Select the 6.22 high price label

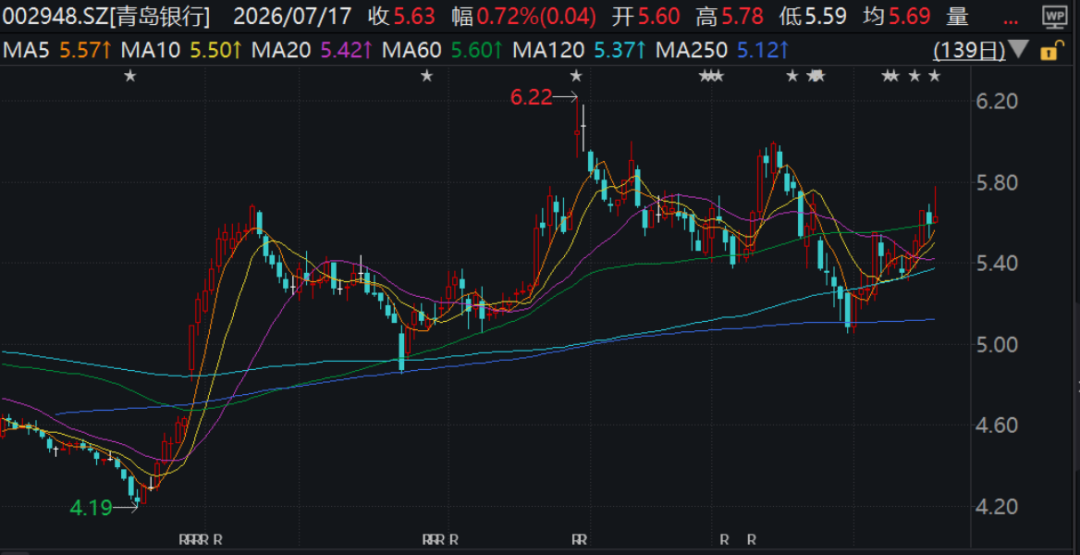point(531,98)
